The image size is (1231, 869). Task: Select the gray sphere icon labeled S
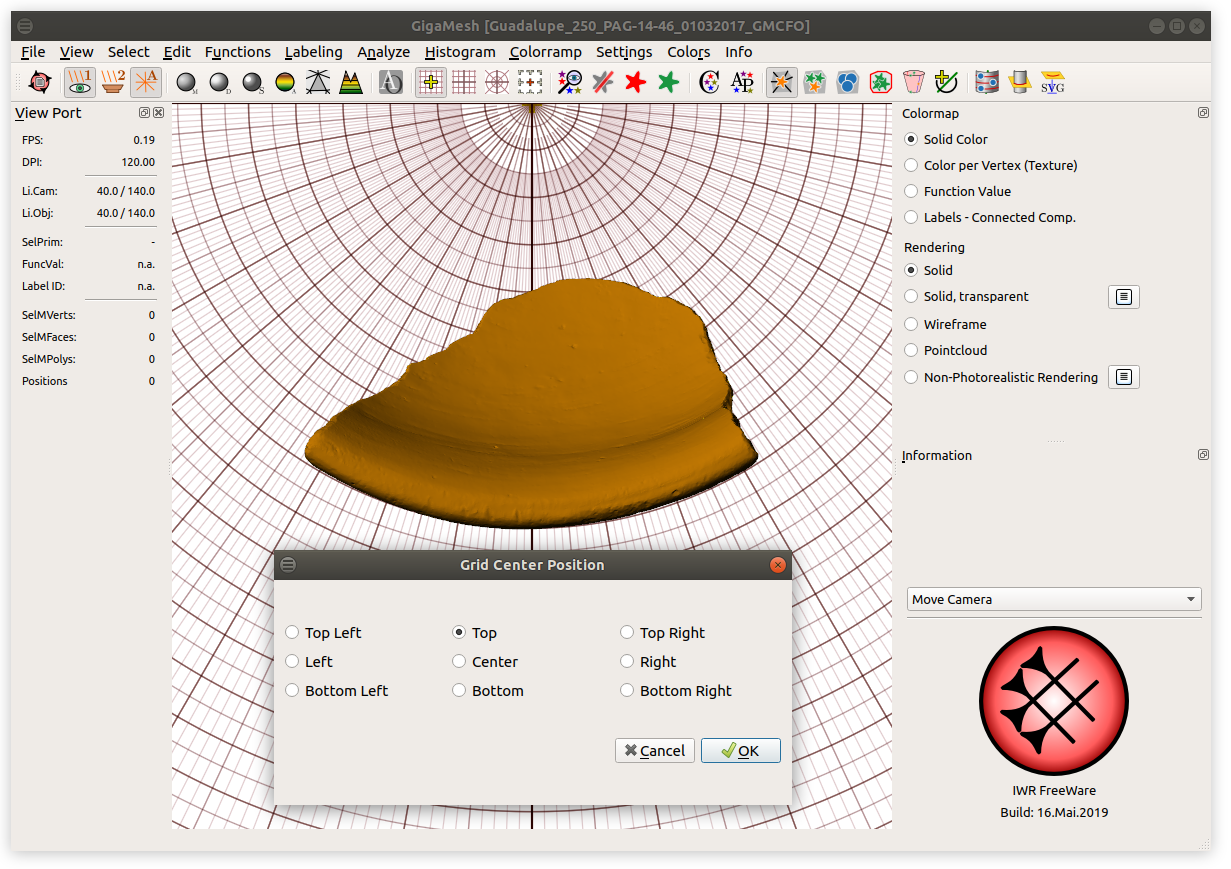pyautogui.click(x=252, y=82)
